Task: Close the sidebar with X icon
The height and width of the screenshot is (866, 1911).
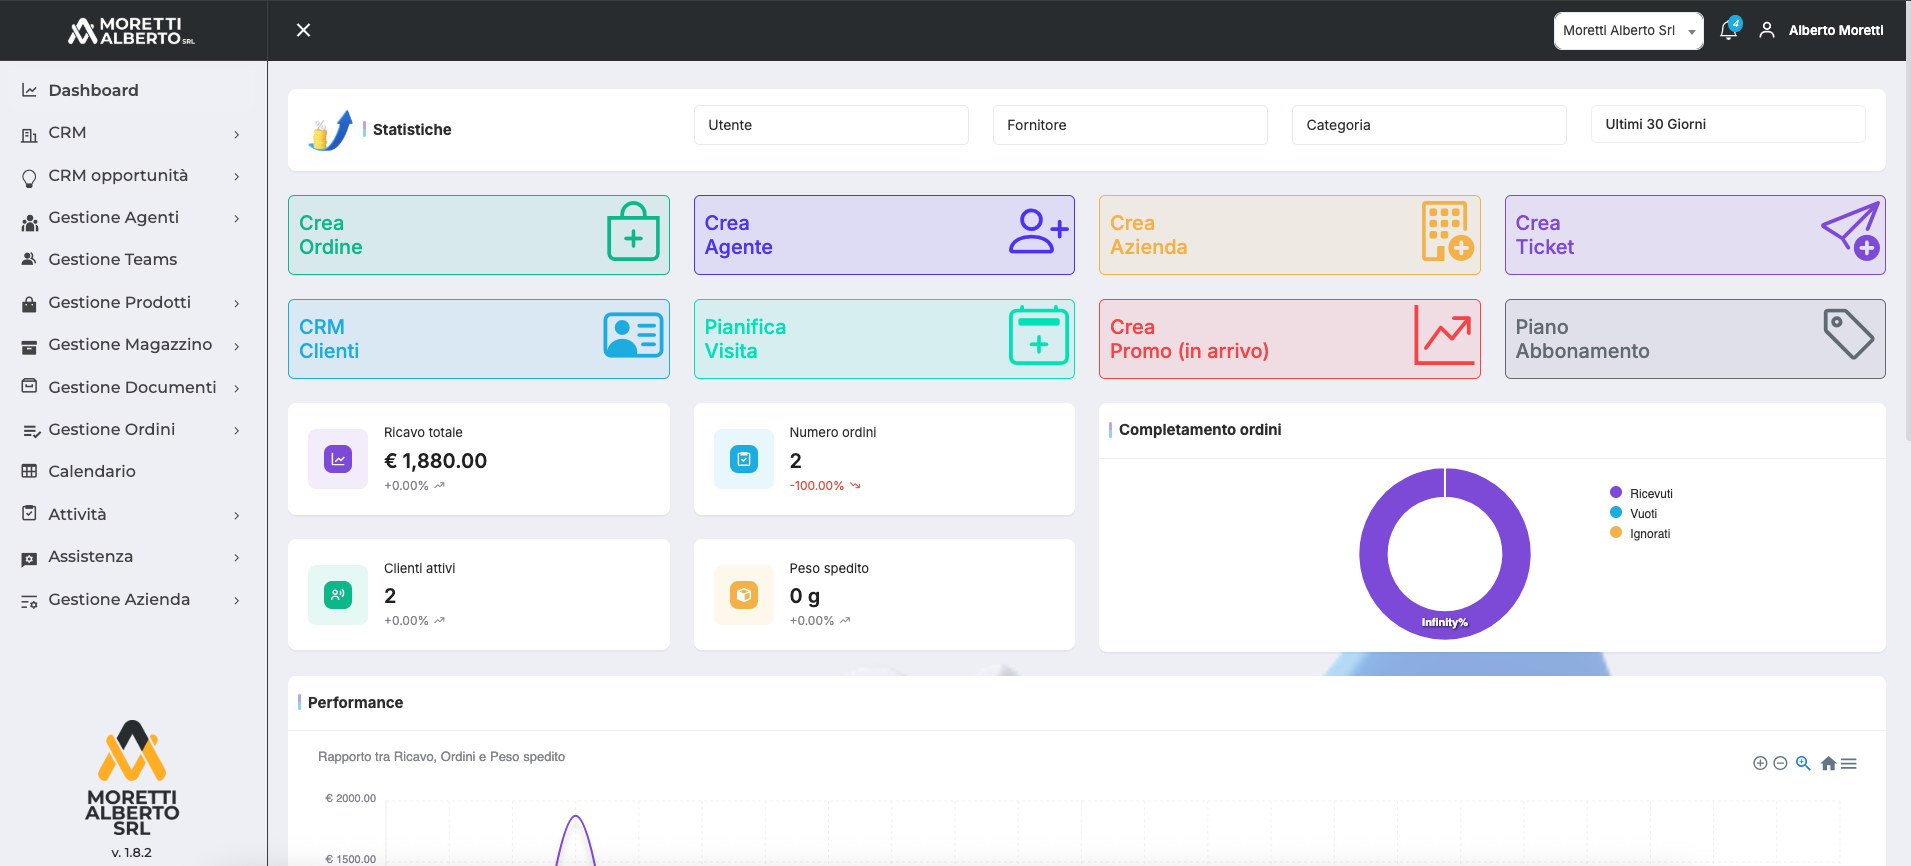Action: click(304, 30)
